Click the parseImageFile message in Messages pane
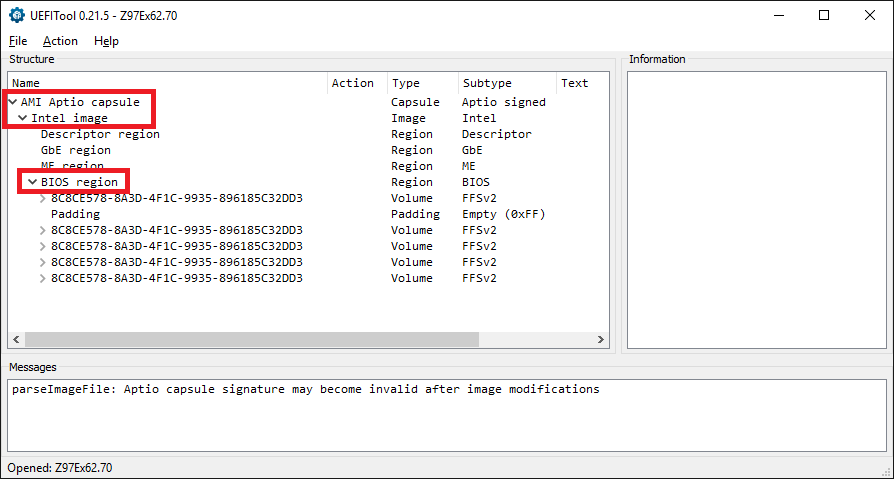This screenshot has height=479, width=894. (x=306, y=389)
